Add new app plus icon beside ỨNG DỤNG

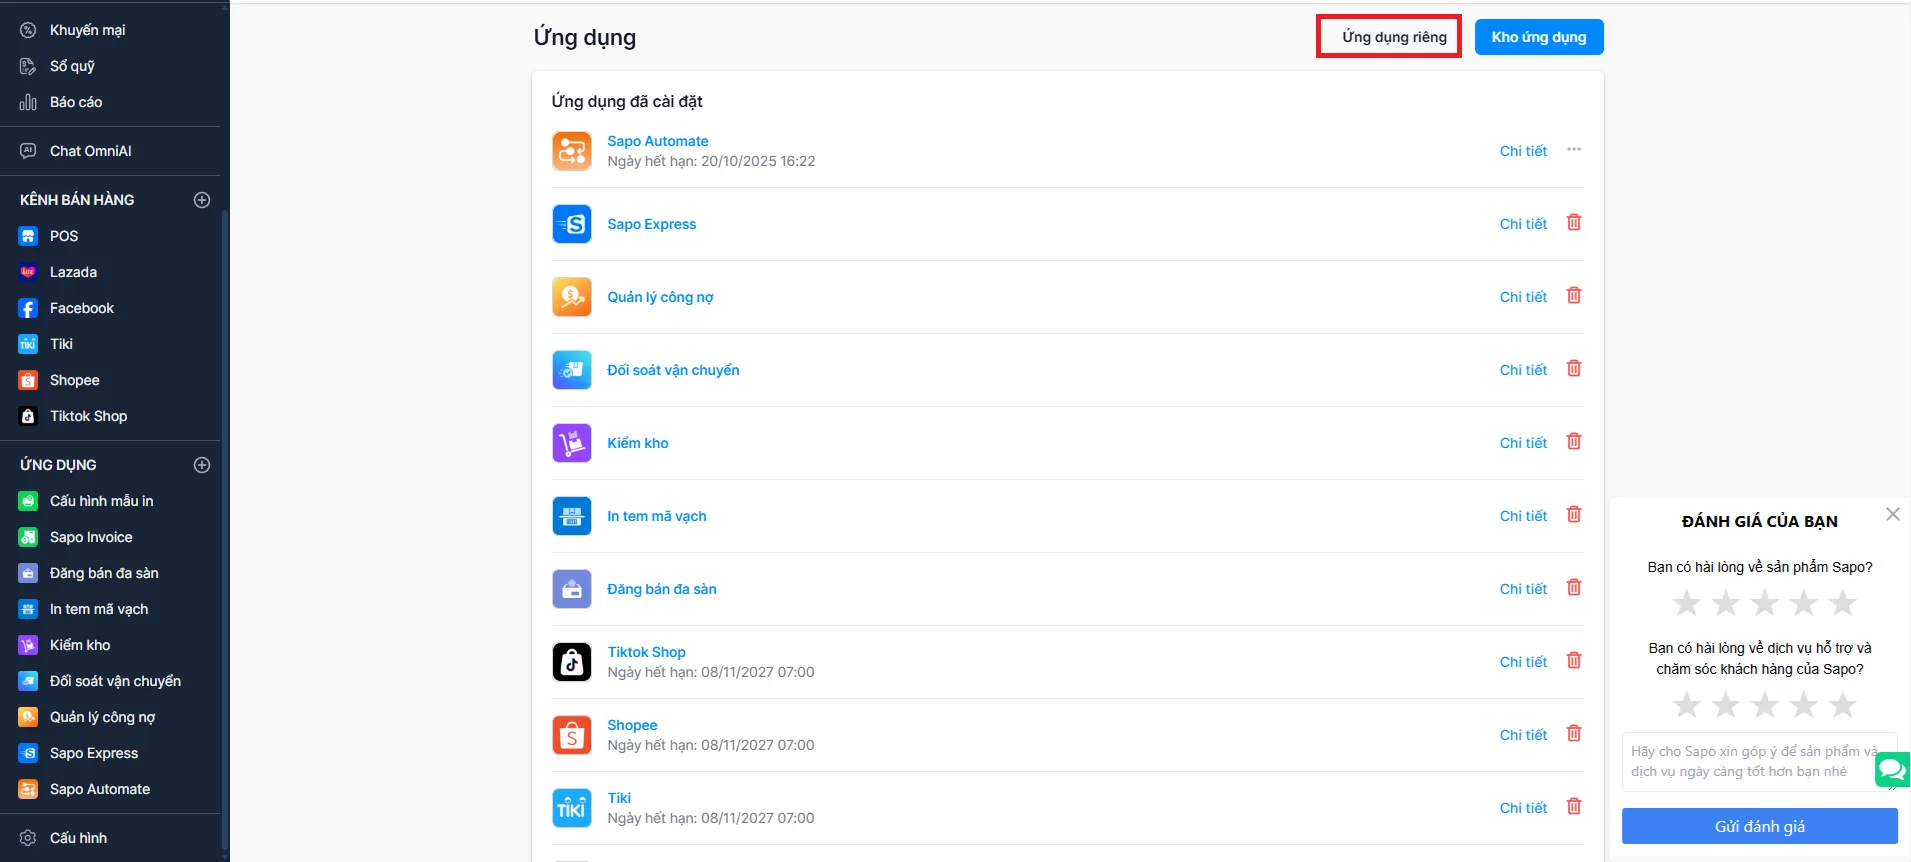click(x=202, y=465)
